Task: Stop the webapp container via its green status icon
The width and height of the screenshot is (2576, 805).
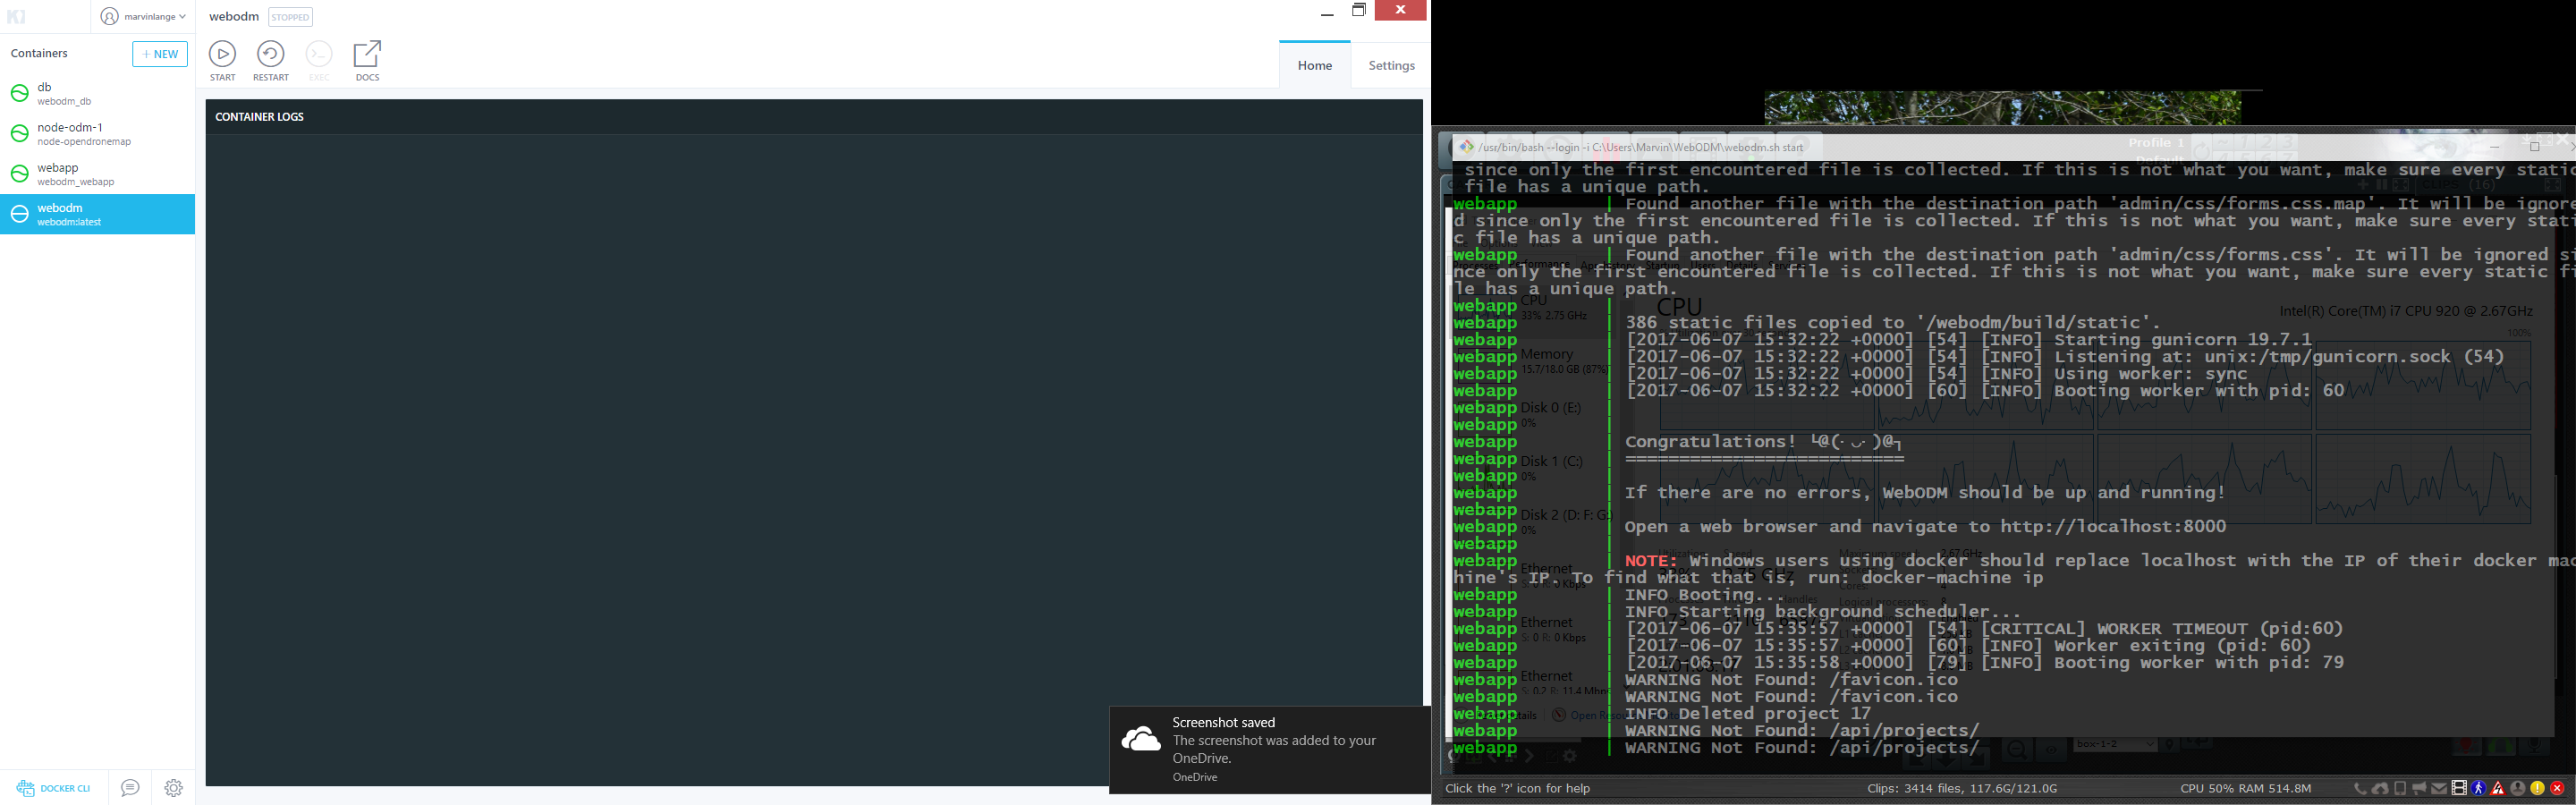Action: click(x=20, y=173)
